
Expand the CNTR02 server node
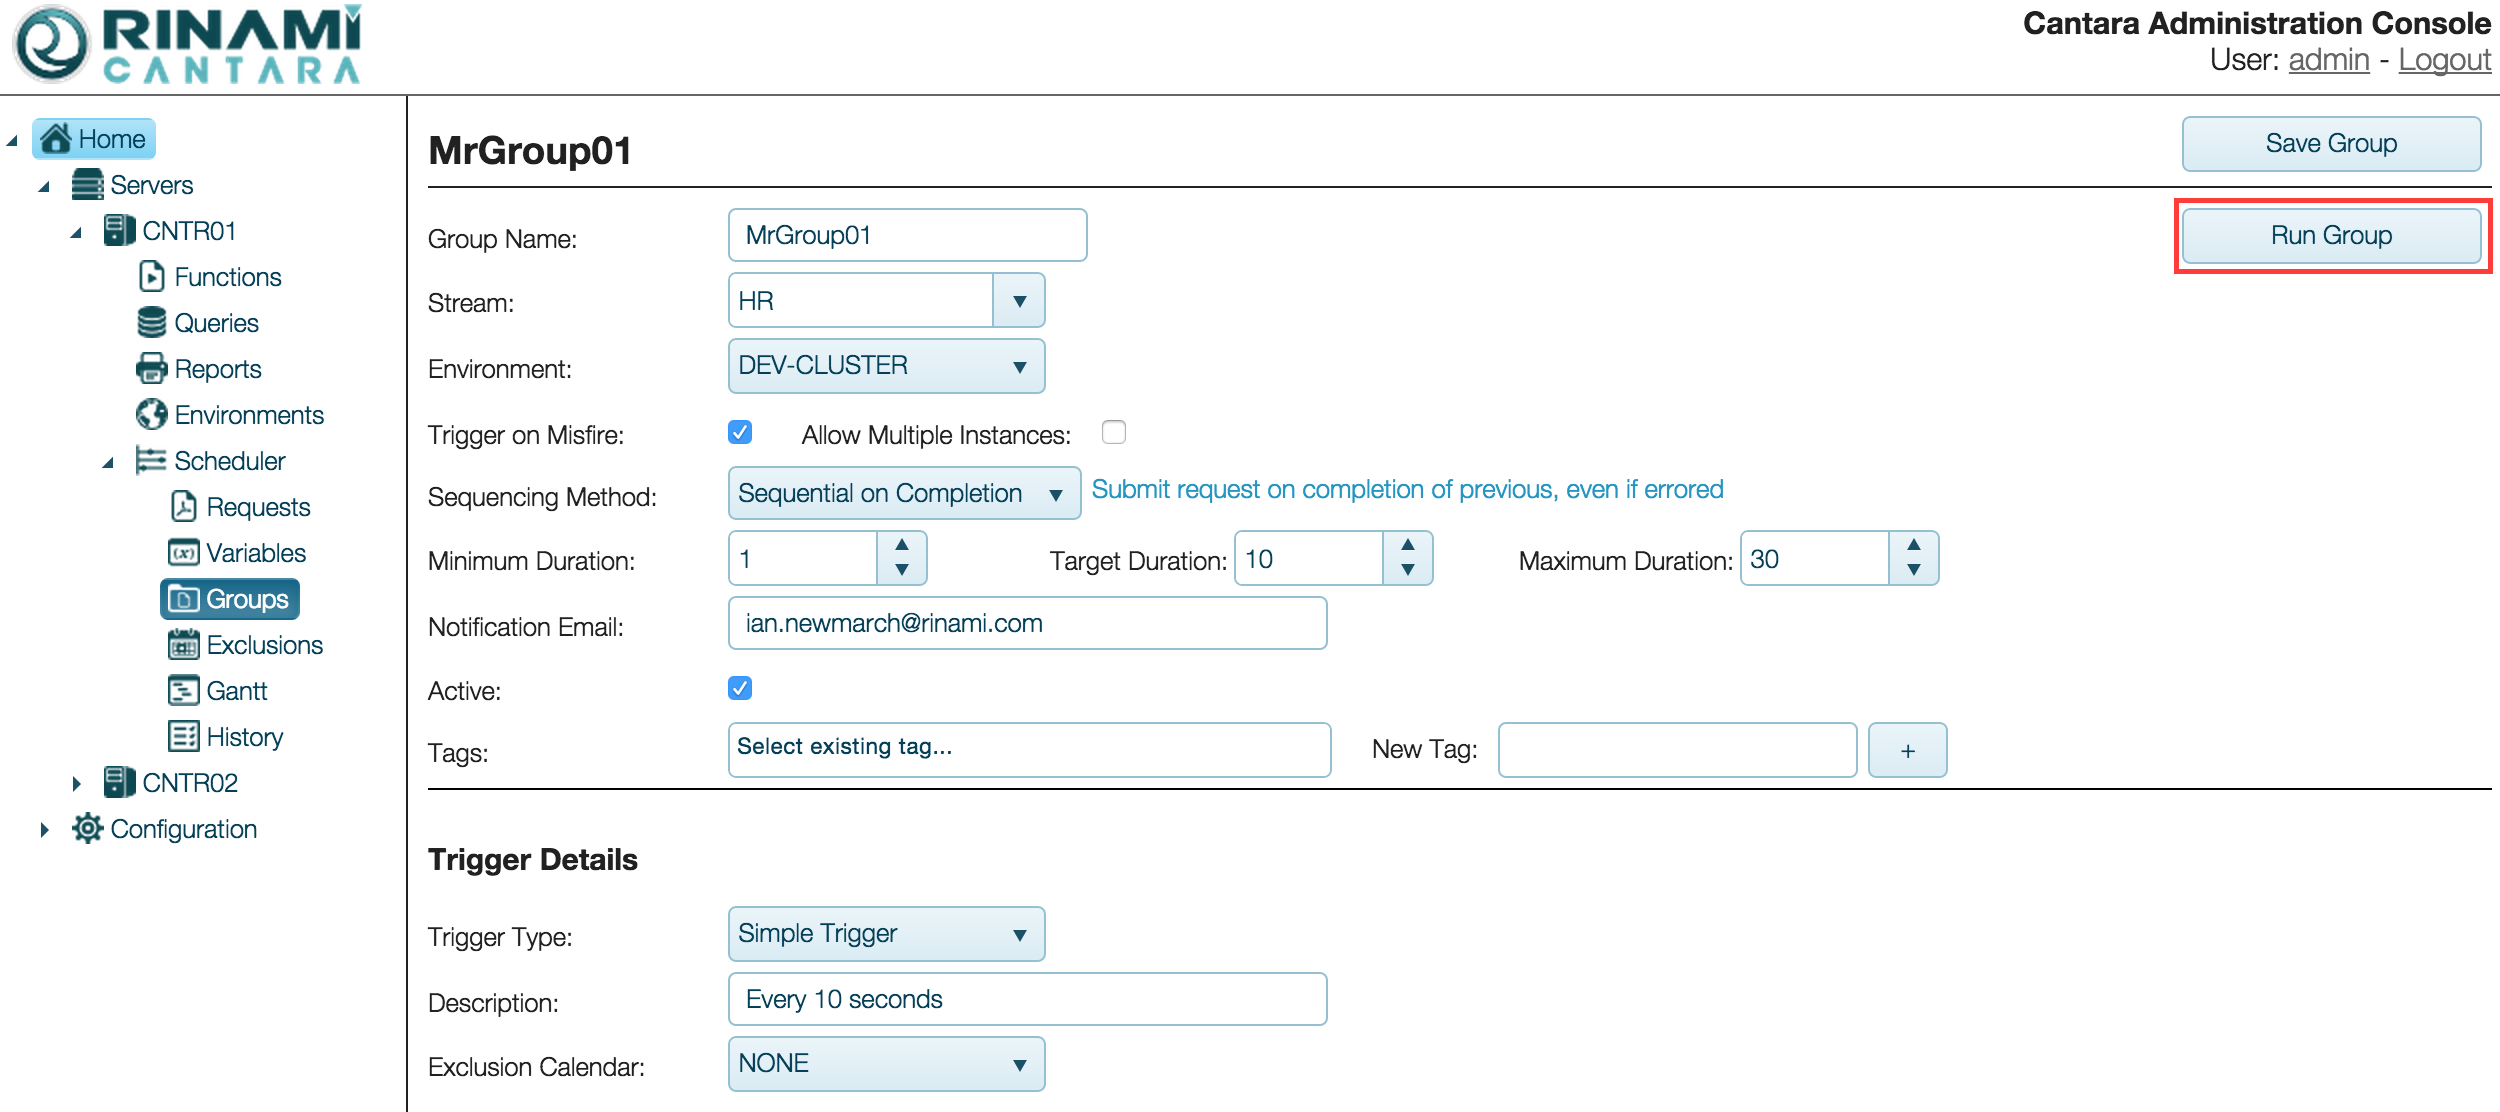pyautogui.click(x=76, y=784)
